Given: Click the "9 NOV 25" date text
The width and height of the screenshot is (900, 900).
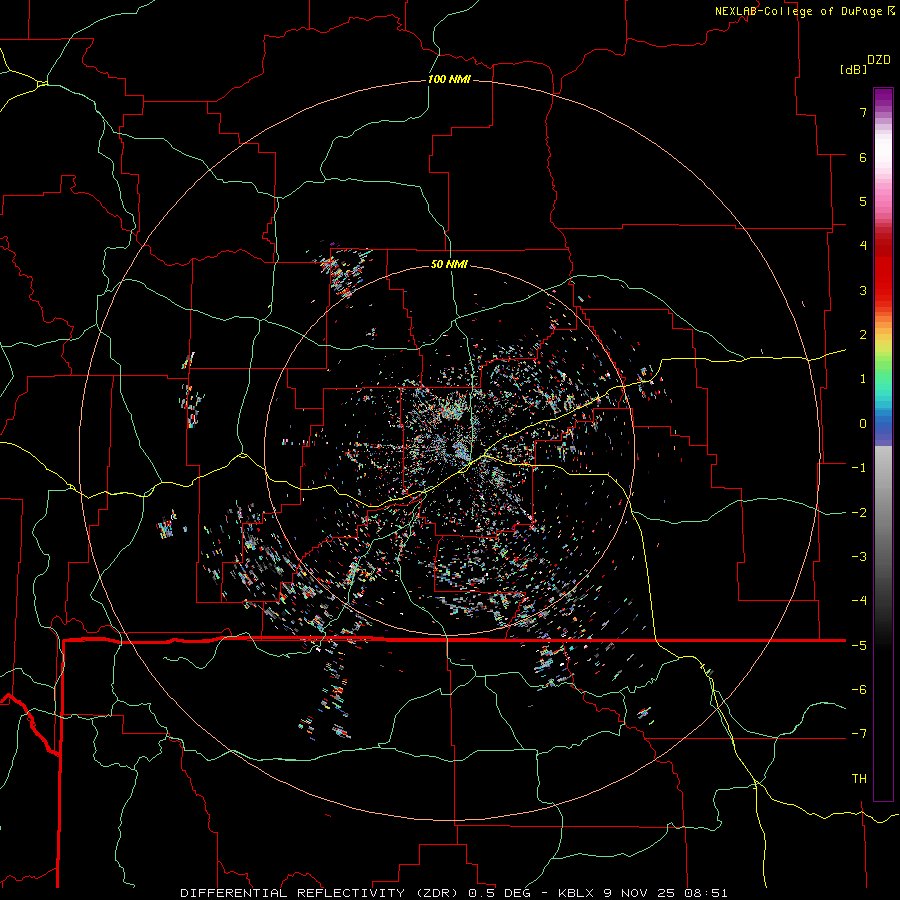Looking at the screenshot, I should (x=641, y=893).
